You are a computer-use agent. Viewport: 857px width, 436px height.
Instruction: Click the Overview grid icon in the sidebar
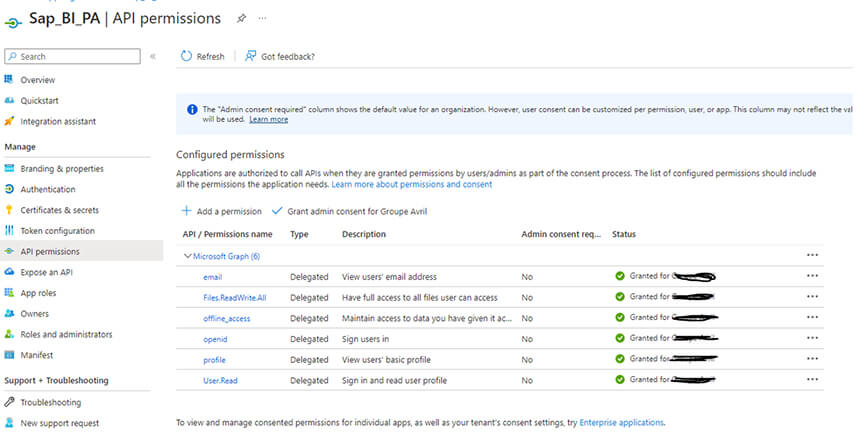(x=9, y=80)
